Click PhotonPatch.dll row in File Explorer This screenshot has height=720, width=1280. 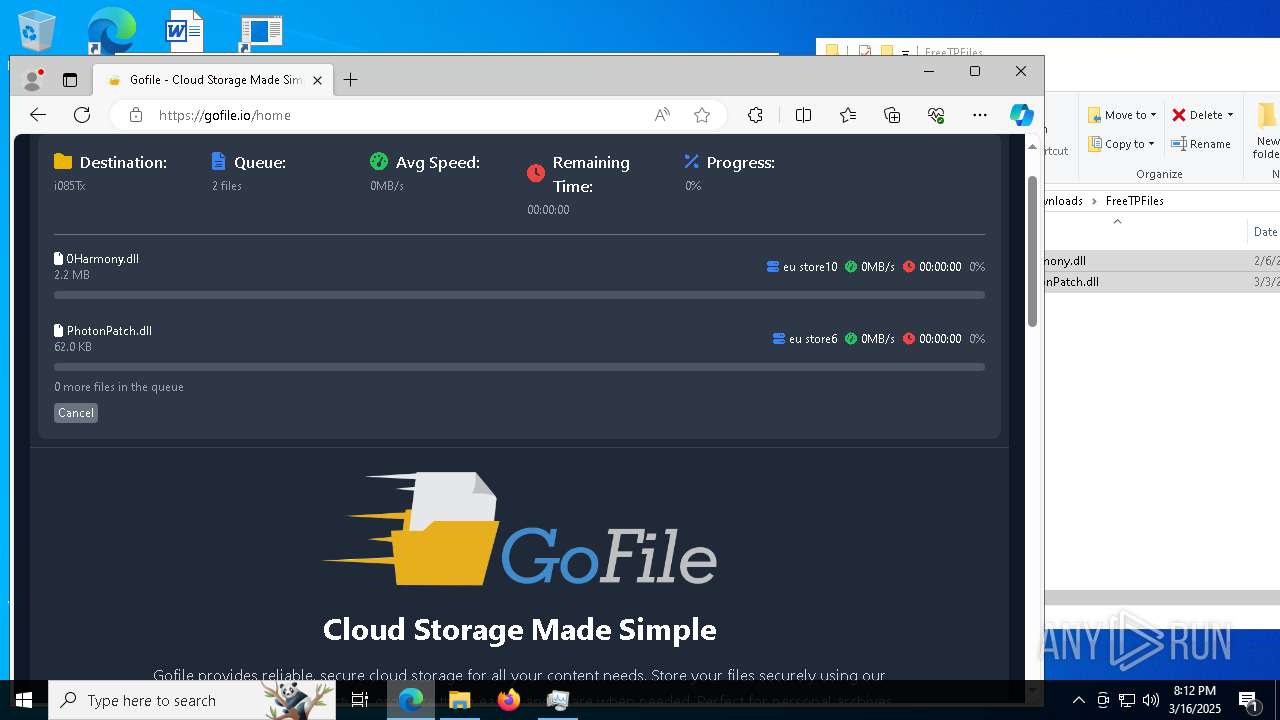point(1162,282)
